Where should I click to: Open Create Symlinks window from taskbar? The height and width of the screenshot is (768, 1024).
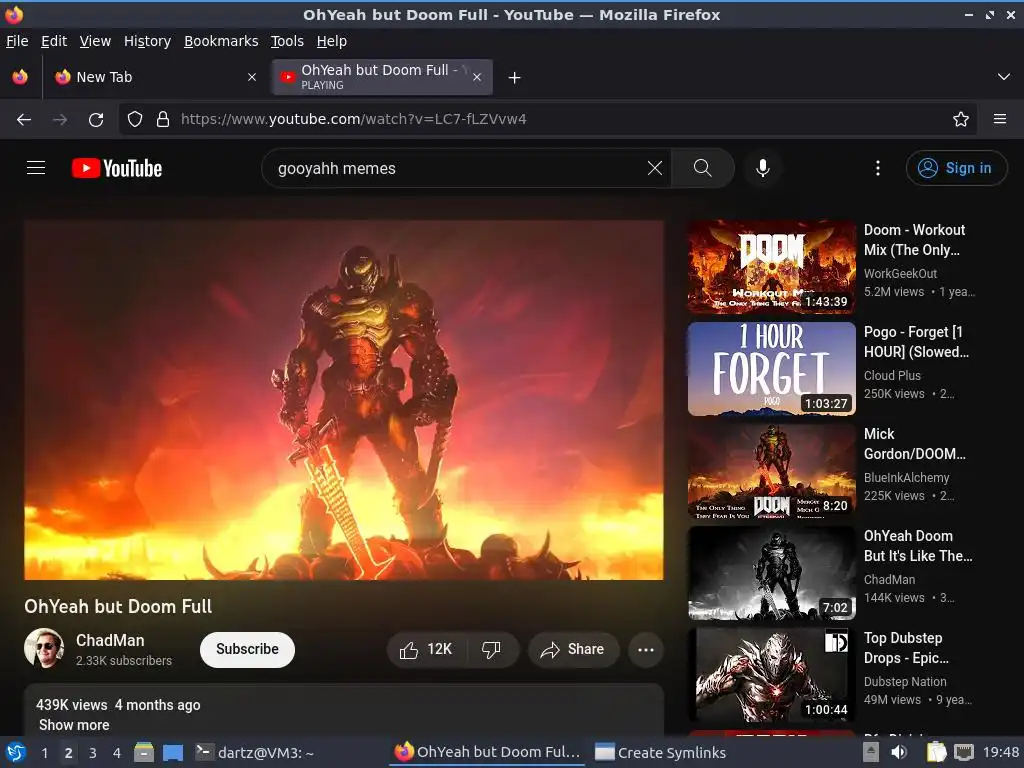coord(660,752)
